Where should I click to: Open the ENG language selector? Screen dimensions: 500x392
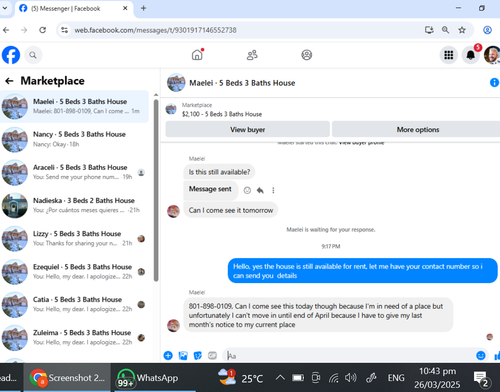396,378
